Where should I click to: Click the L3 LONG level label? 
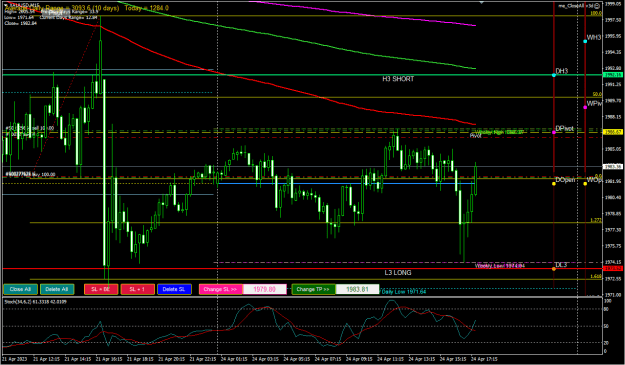click(398, 273)
